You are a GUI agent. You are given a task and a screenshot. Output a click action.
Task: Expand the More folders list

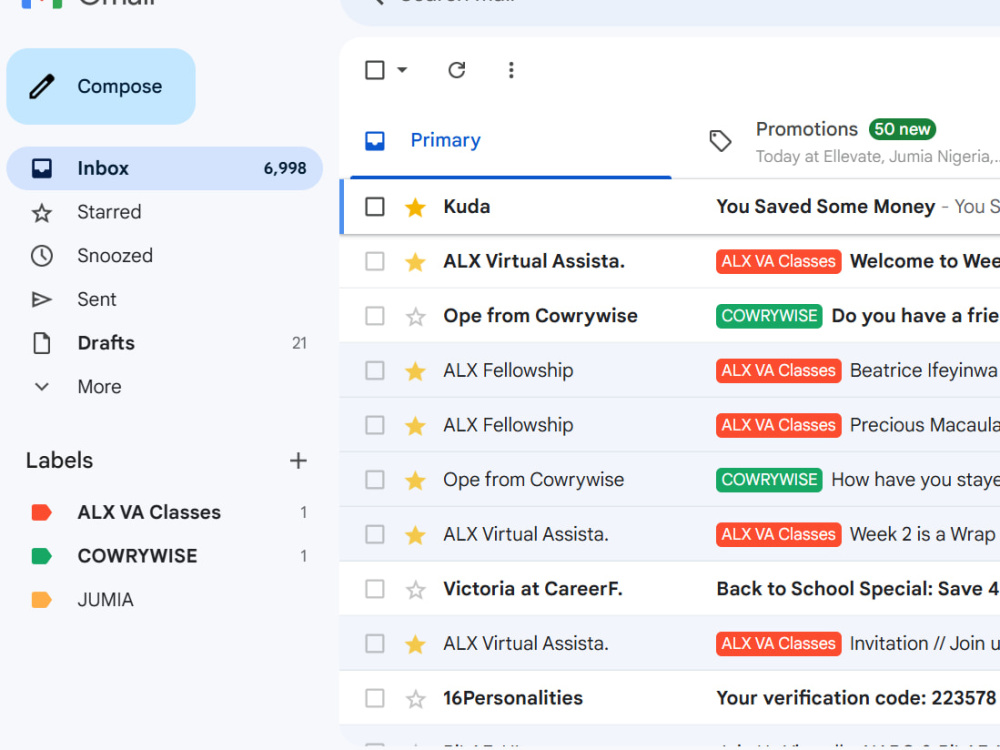[165, 386]
